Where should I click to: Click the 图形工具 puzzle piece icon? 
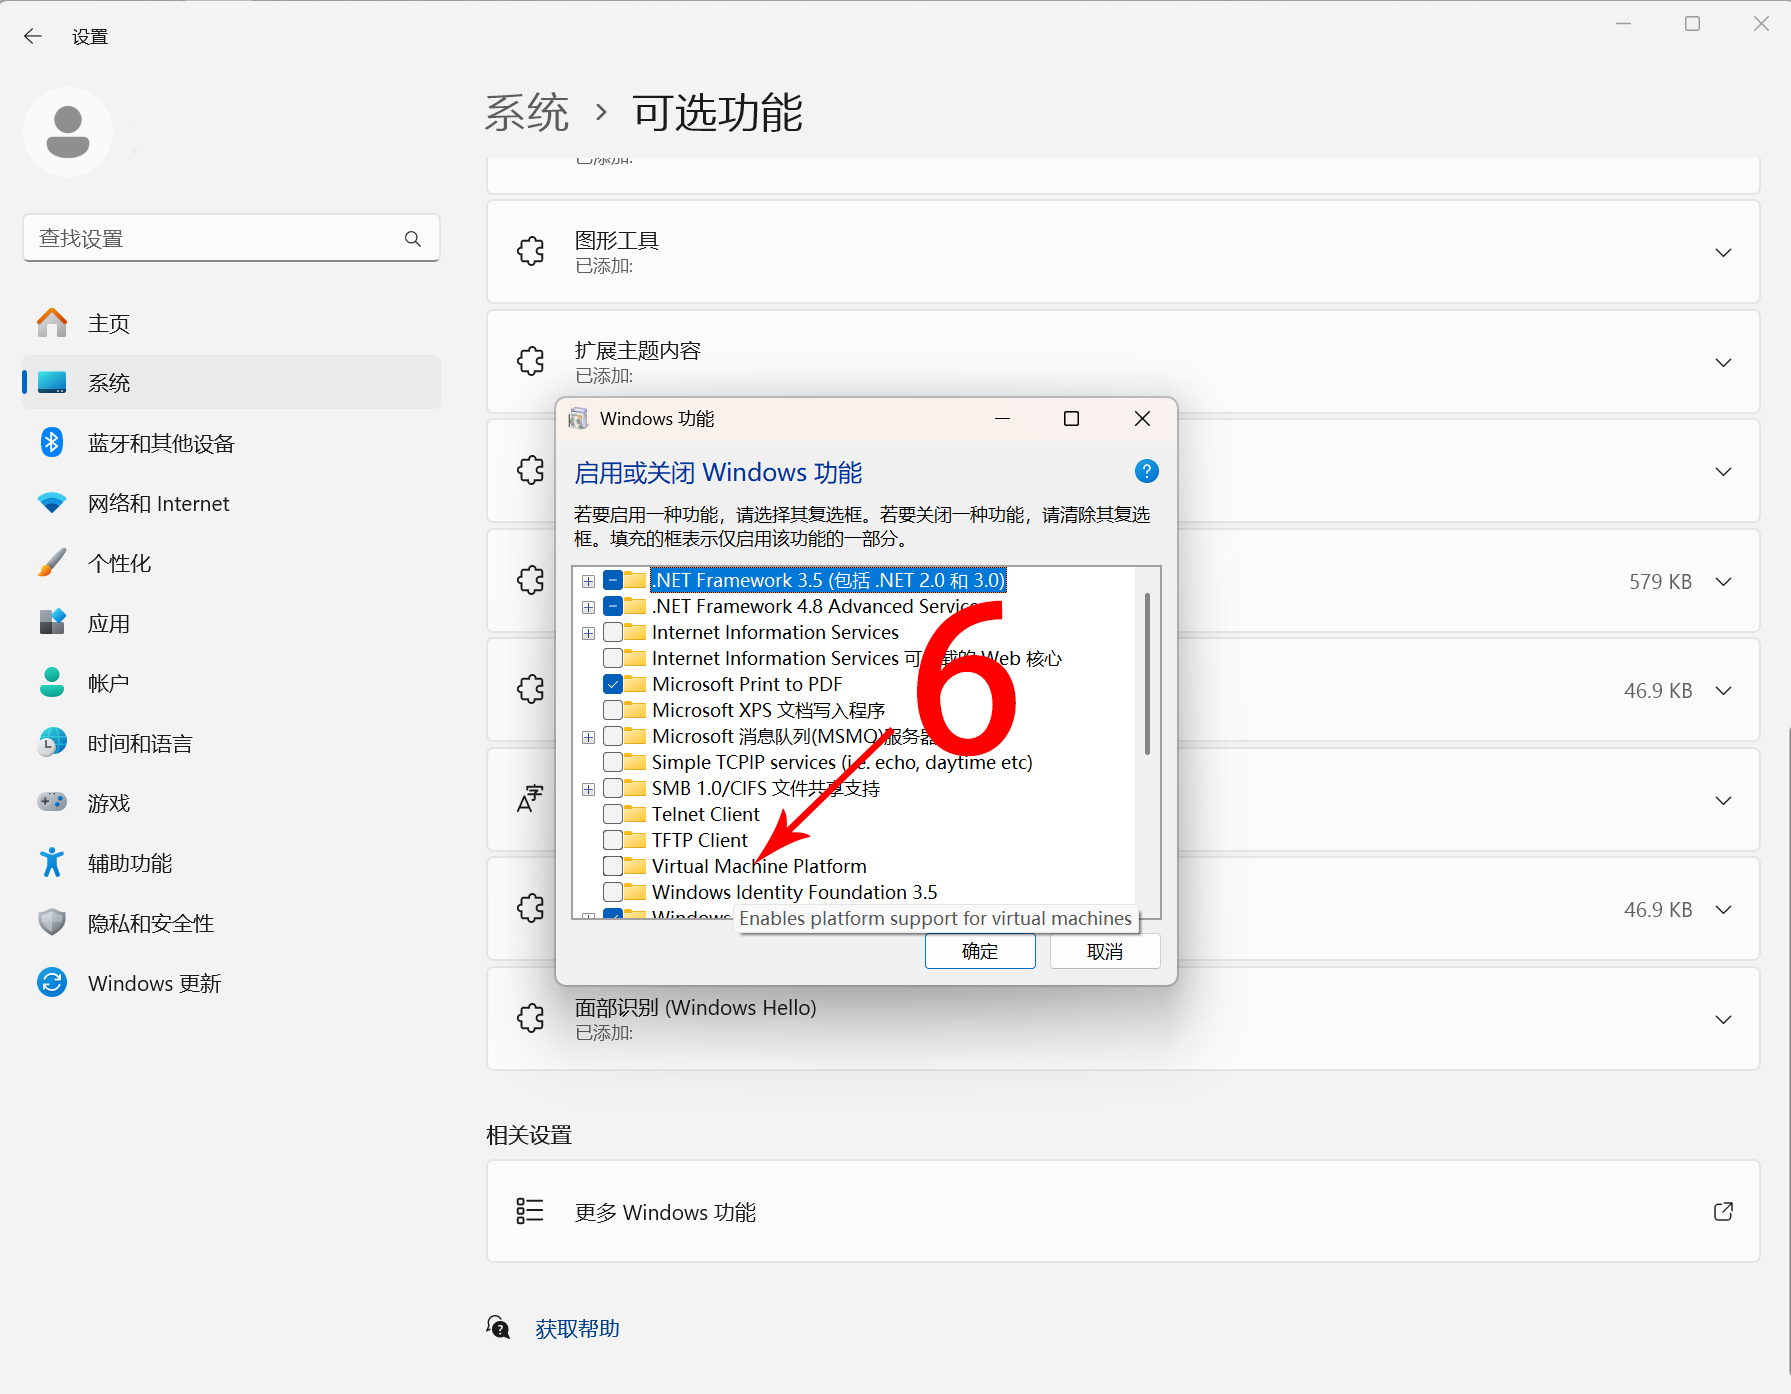coord(531,251)
